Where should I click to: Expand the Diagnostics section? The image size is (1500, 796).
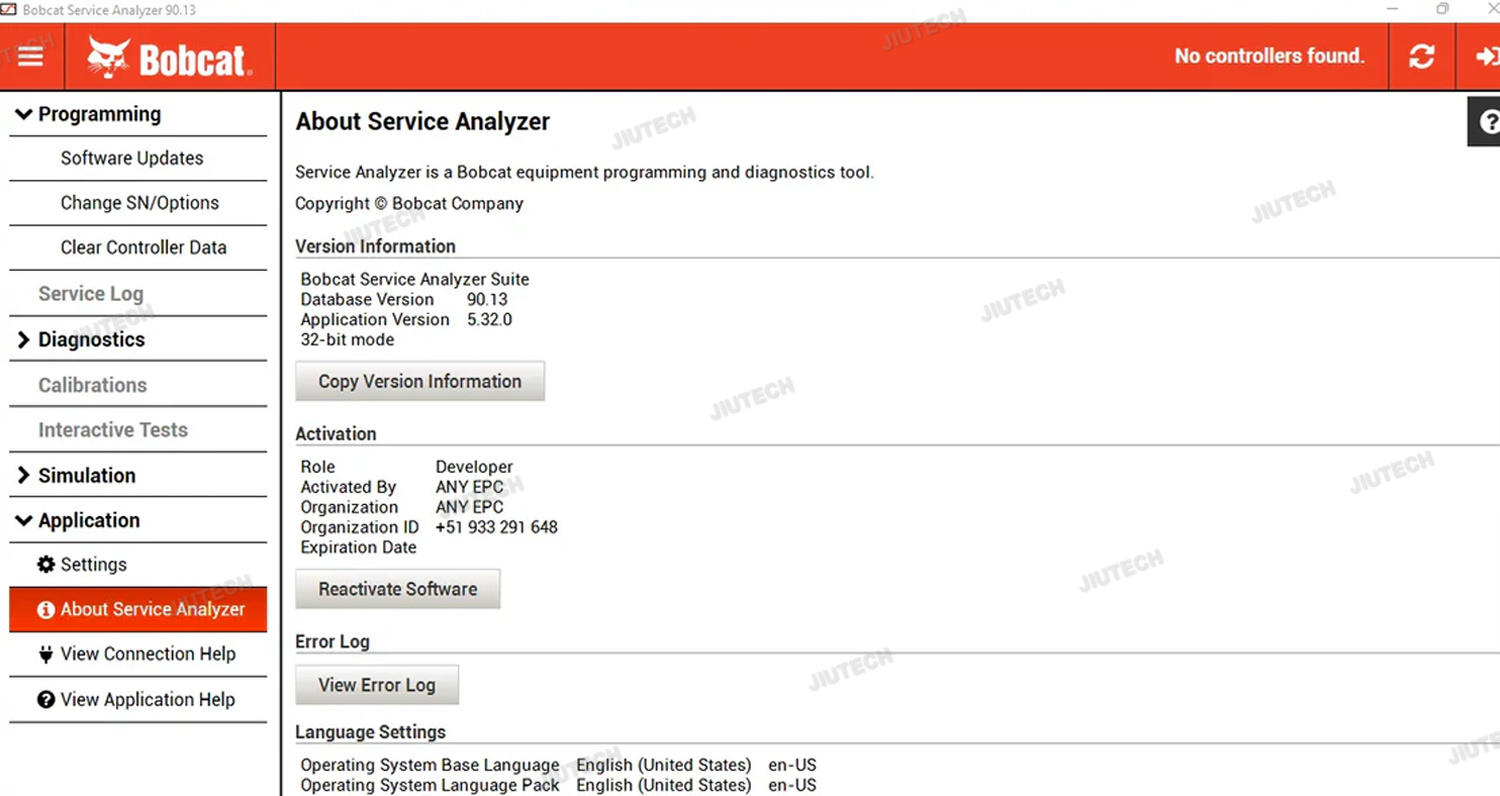click(x=138, y=339)
